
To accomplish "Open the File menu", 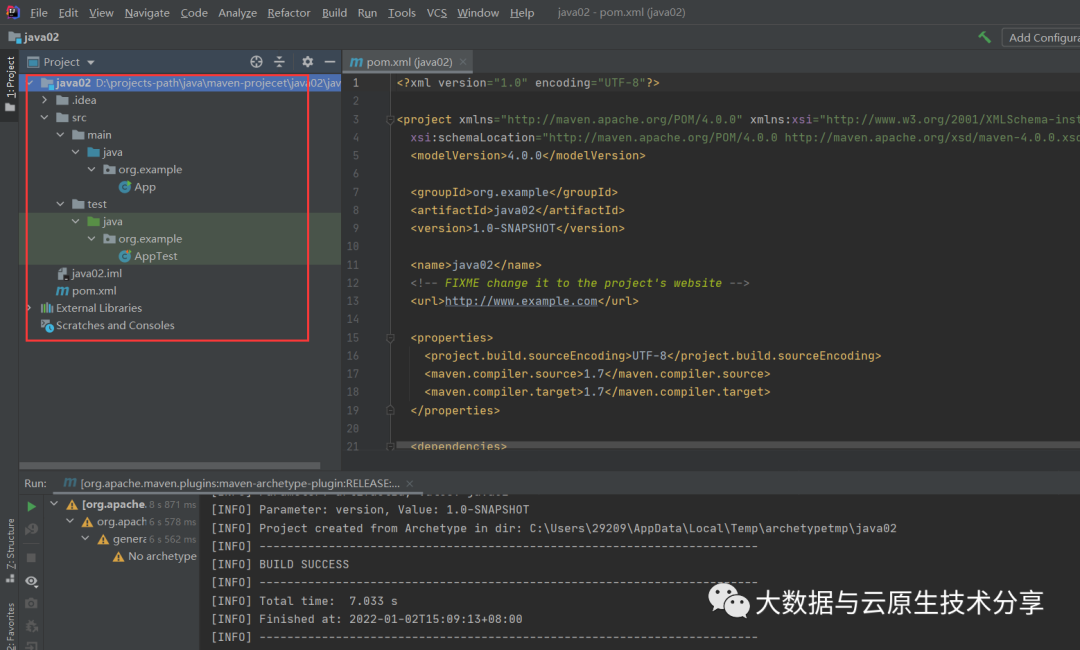I will tap(39, 12).
